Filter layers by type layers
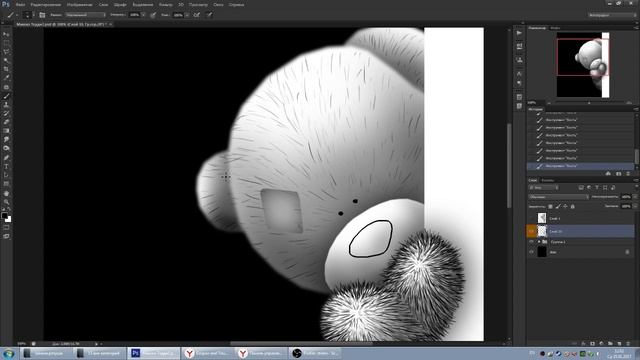This screenshot has height=360, width=640. [597, 187]
